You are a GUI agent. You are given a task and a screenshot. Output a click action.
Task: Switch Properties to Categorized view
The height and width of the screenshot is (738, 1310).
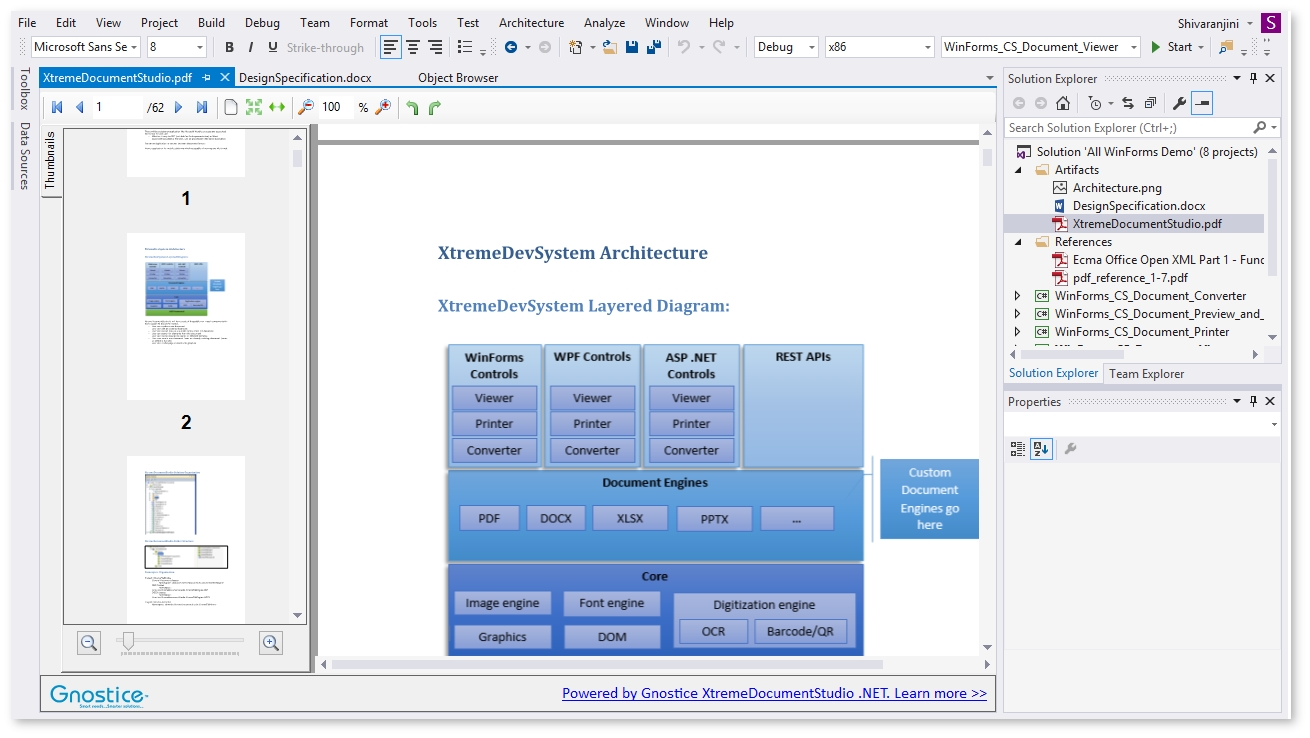click(1018, 449)
